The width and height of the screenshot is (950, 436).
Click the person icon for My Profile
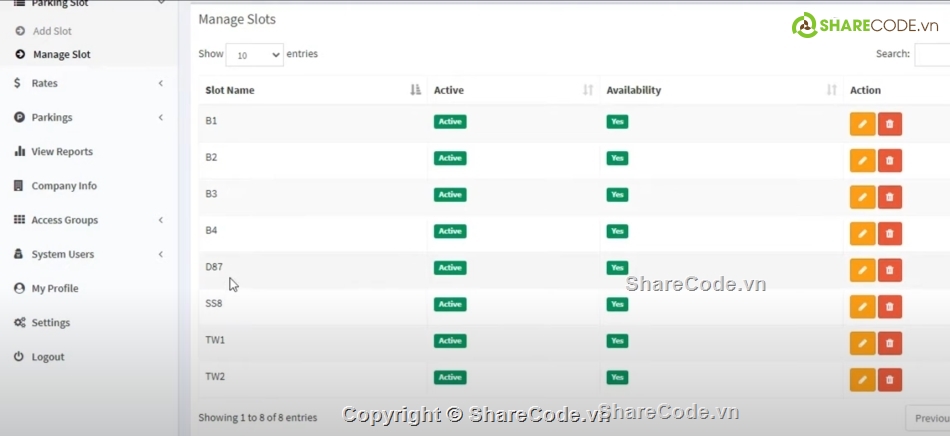coord(19,288)
